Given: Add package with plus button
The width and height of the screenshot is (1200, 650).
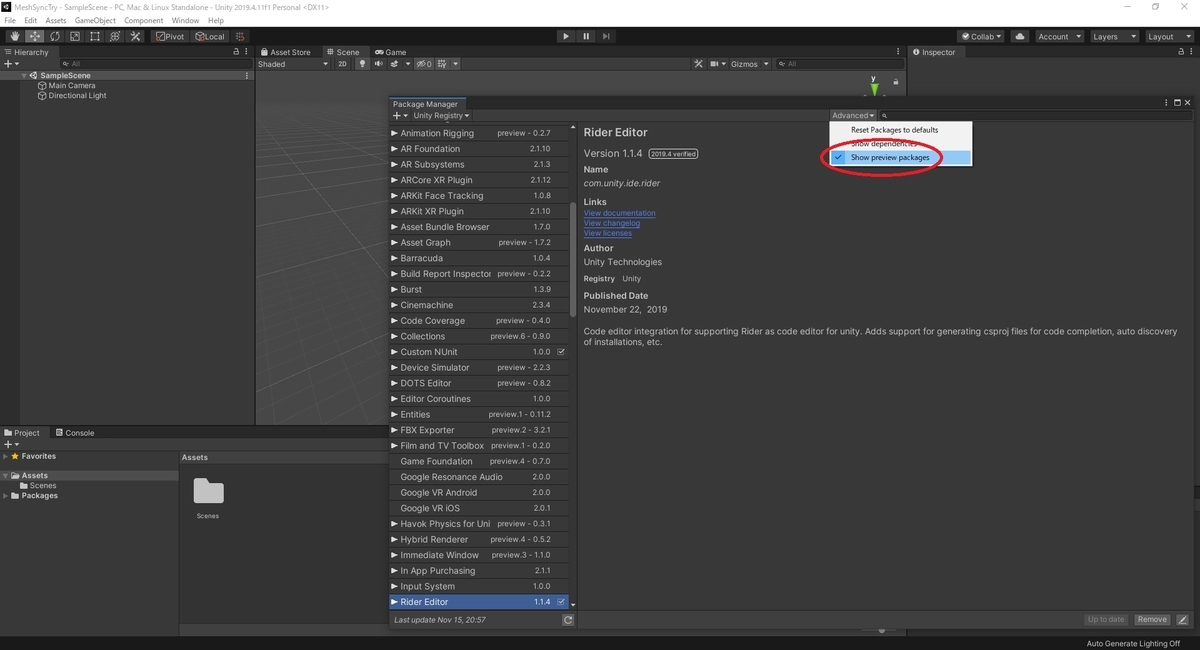Looking at the screenshot, I should coord(399,116).
